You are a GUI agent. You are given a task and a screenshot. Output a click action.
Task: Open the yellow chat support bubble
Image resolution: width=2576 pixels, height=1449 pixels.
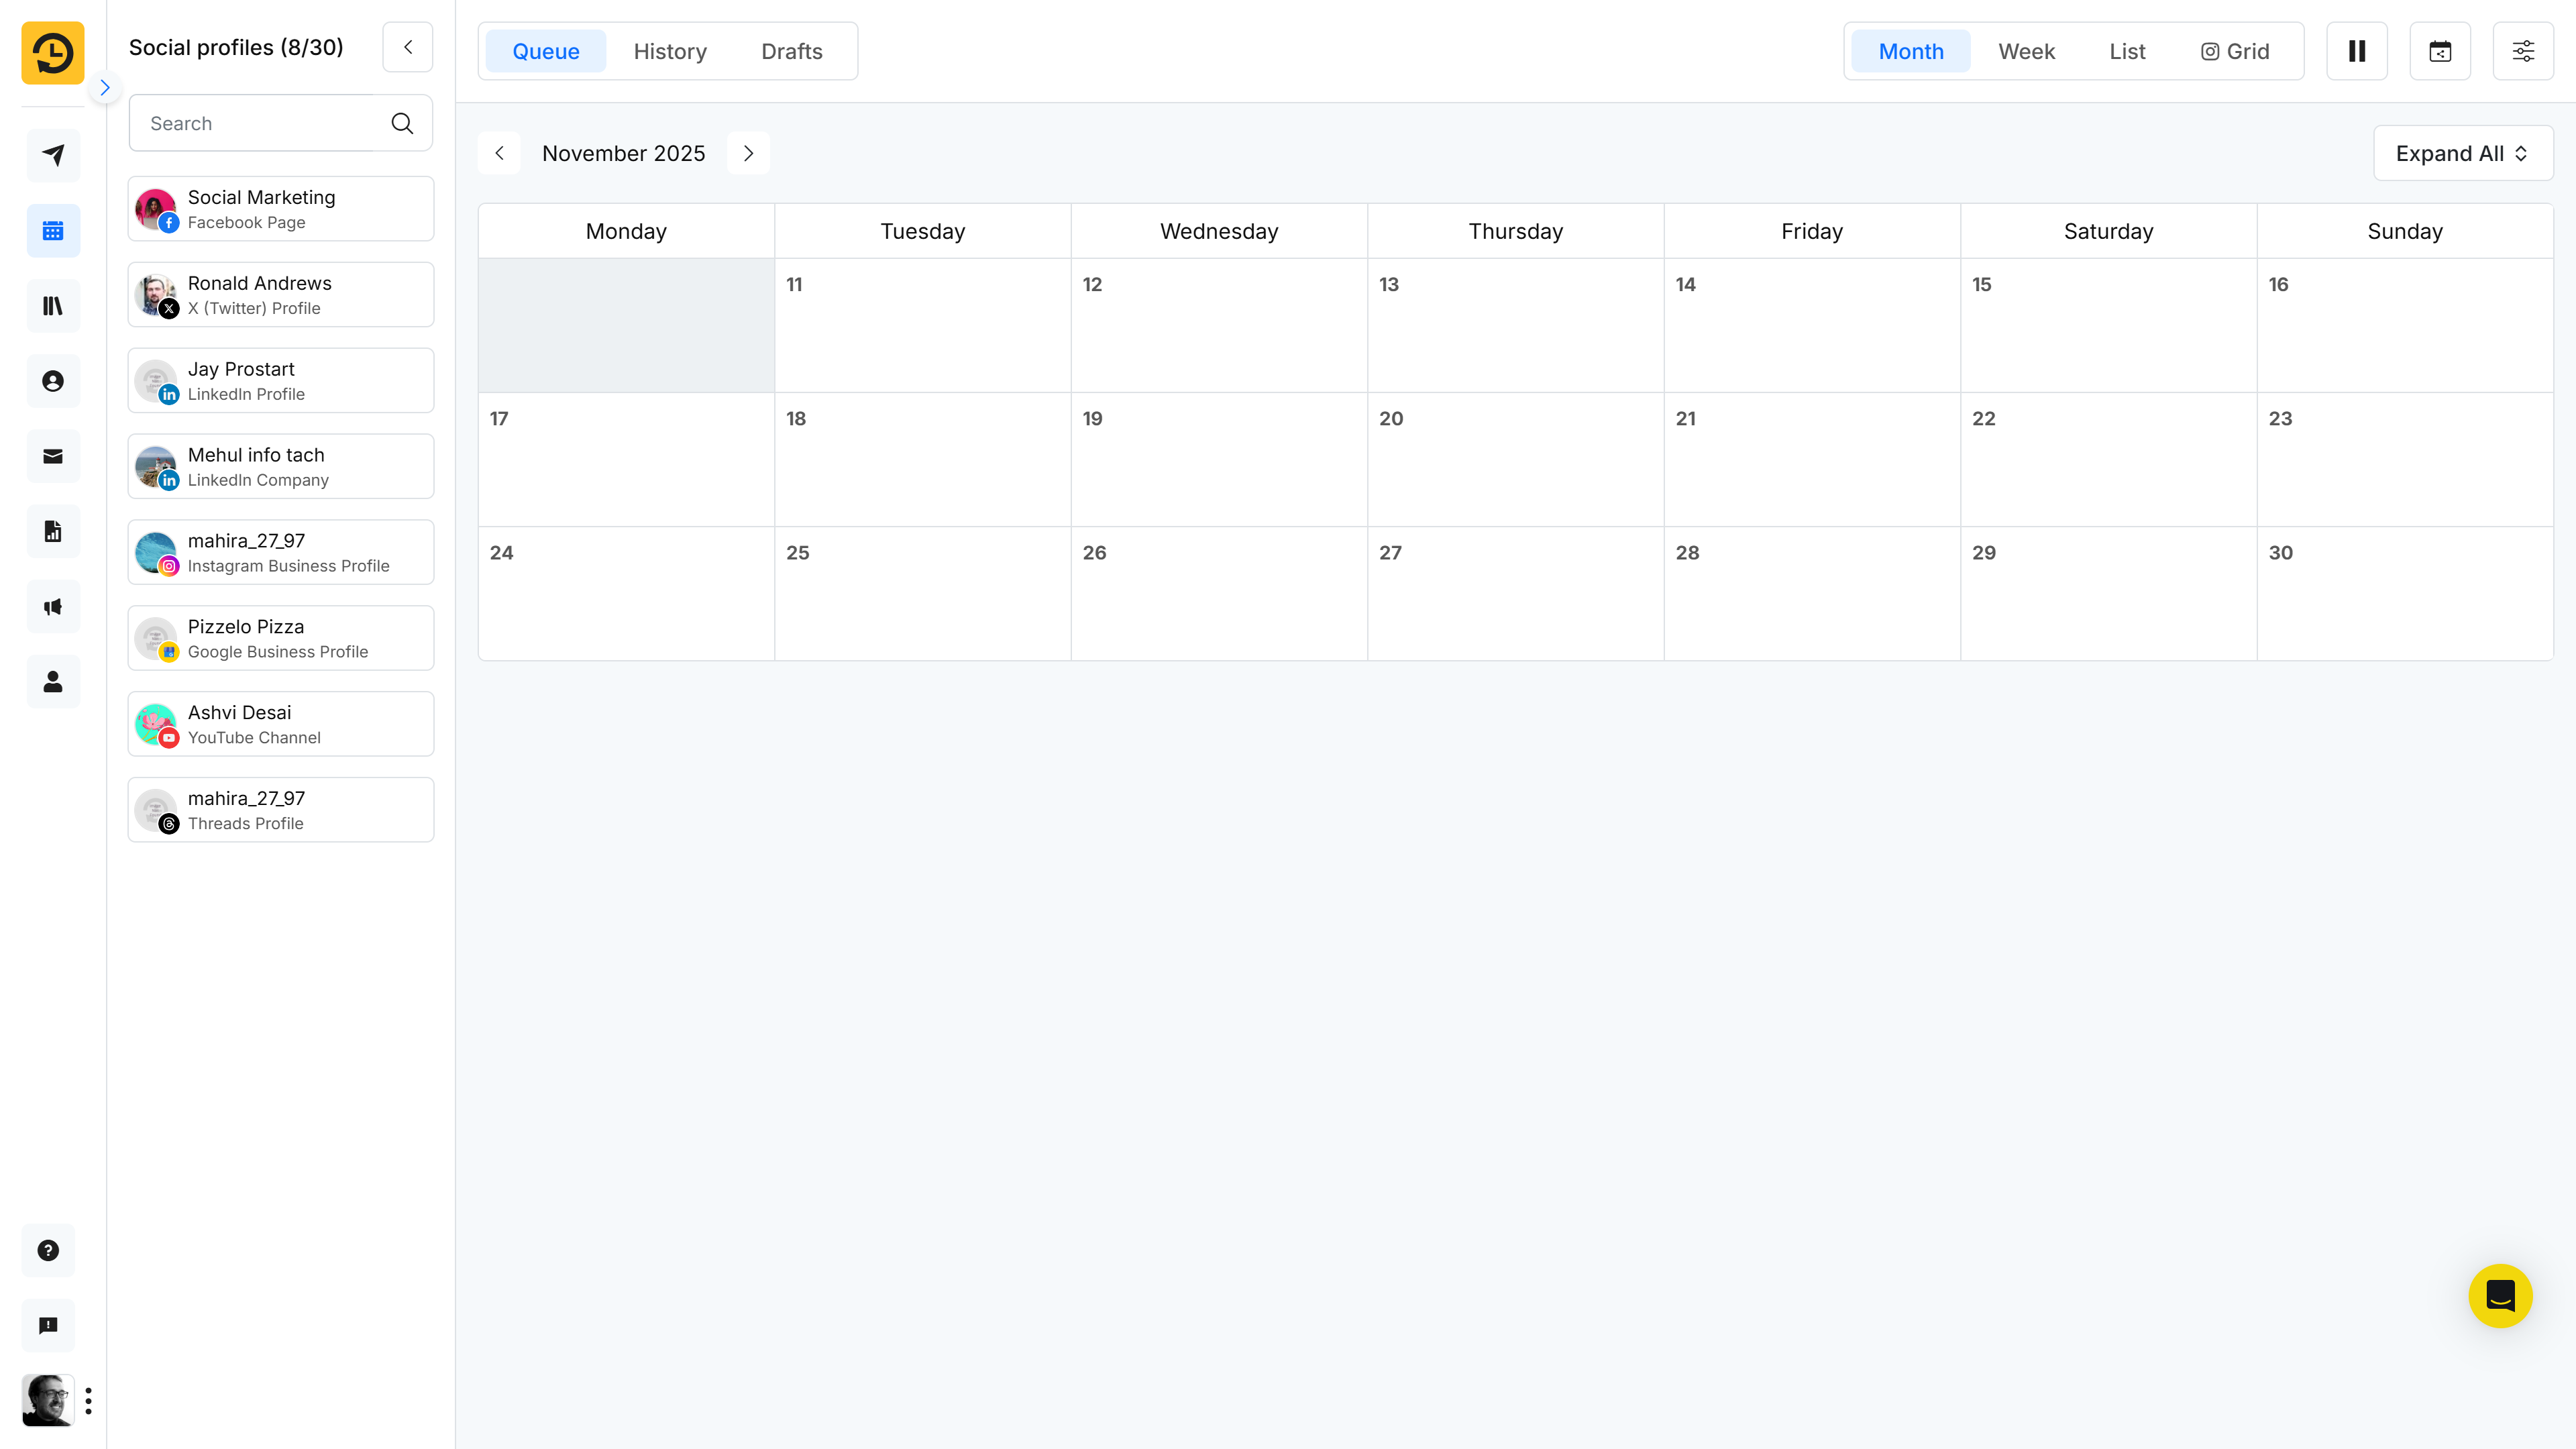click(2499, 1295)
